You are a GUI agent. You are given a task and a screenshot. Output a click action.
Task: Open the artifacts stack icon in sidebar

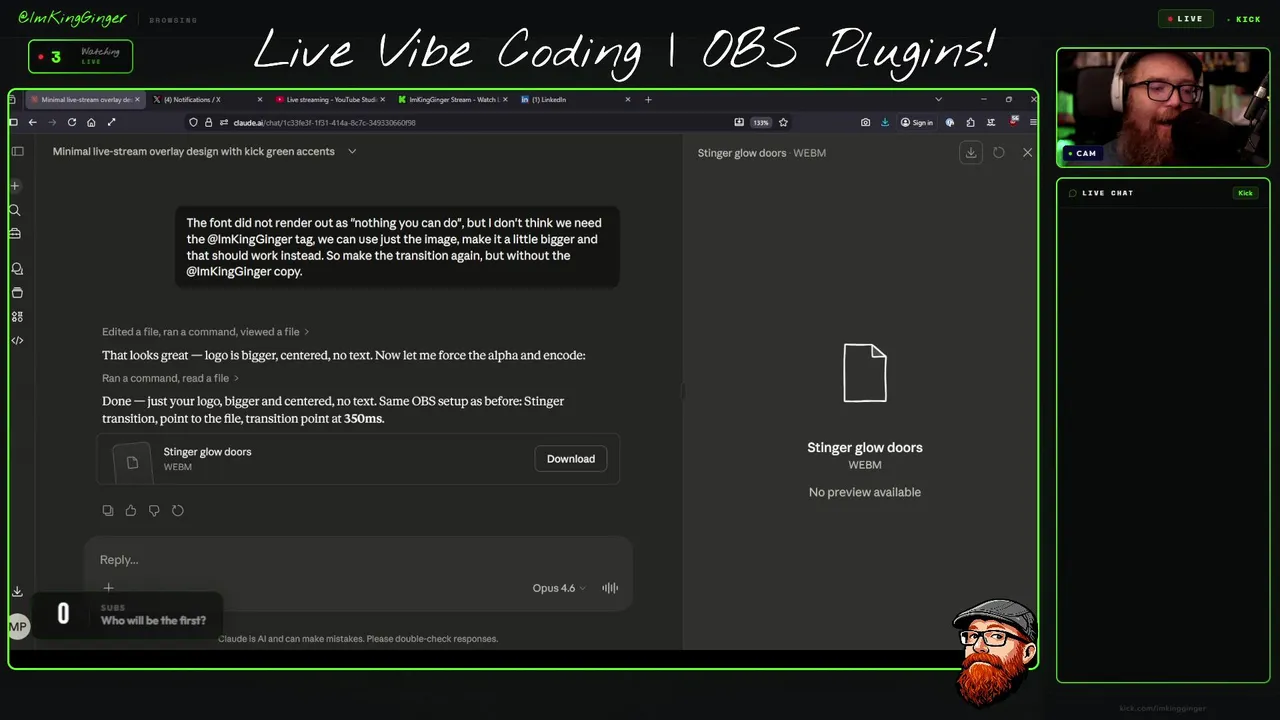pos(17,293)
